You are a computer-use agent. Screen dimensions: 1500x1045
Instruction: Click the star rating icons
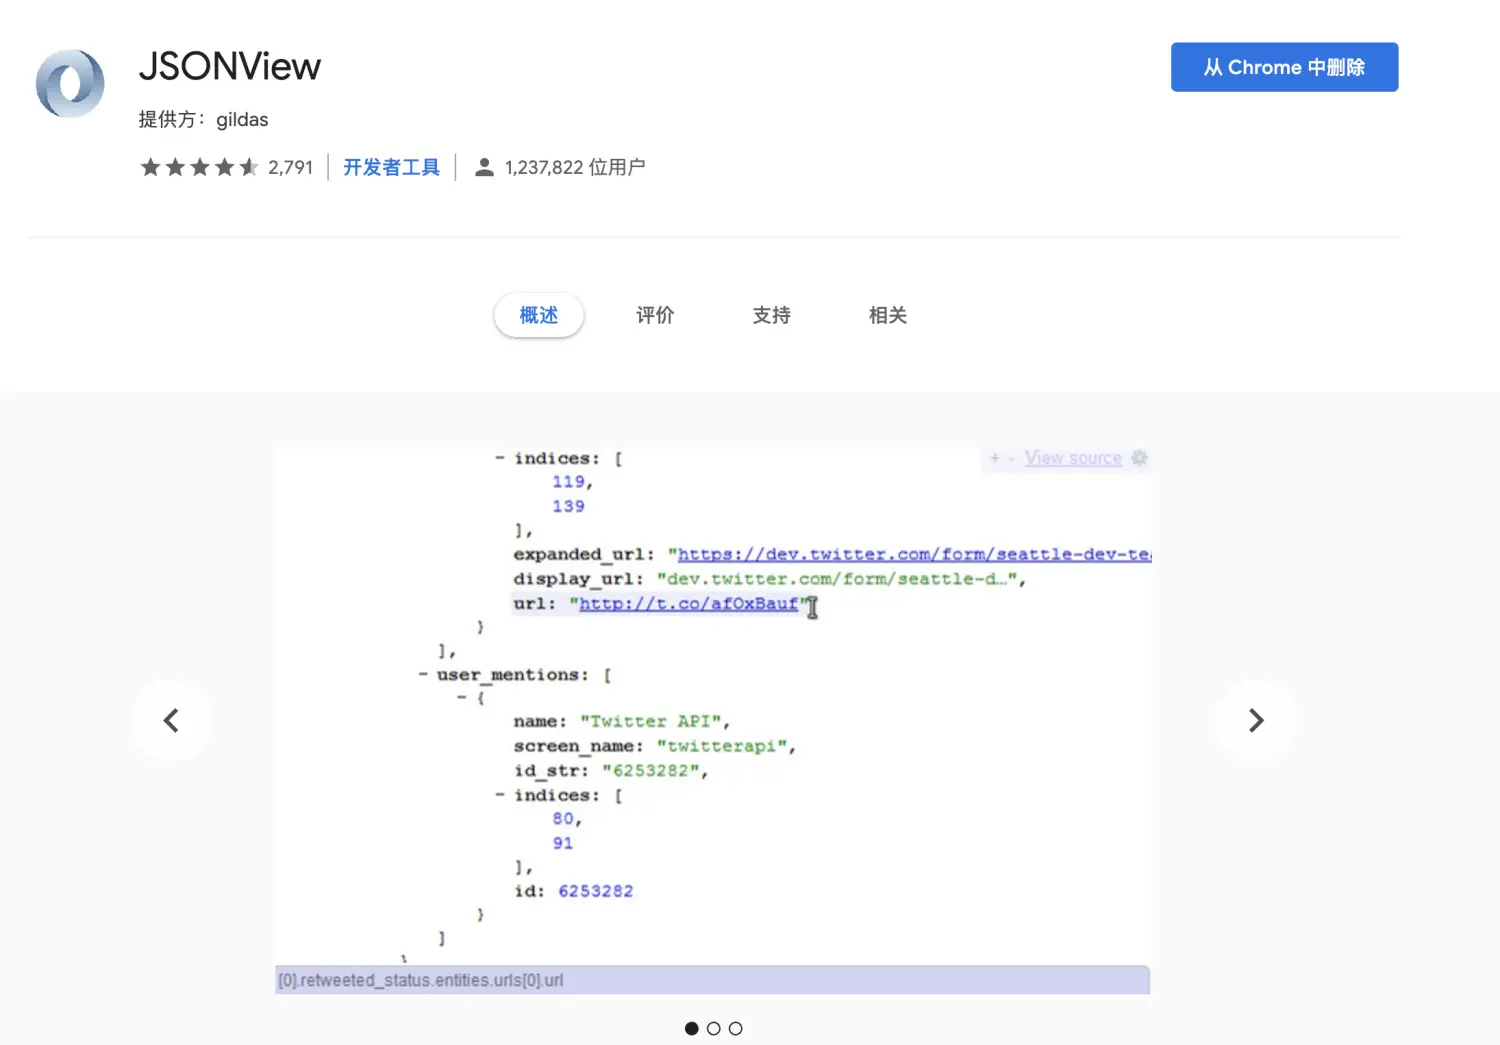[x=200, y=167]
